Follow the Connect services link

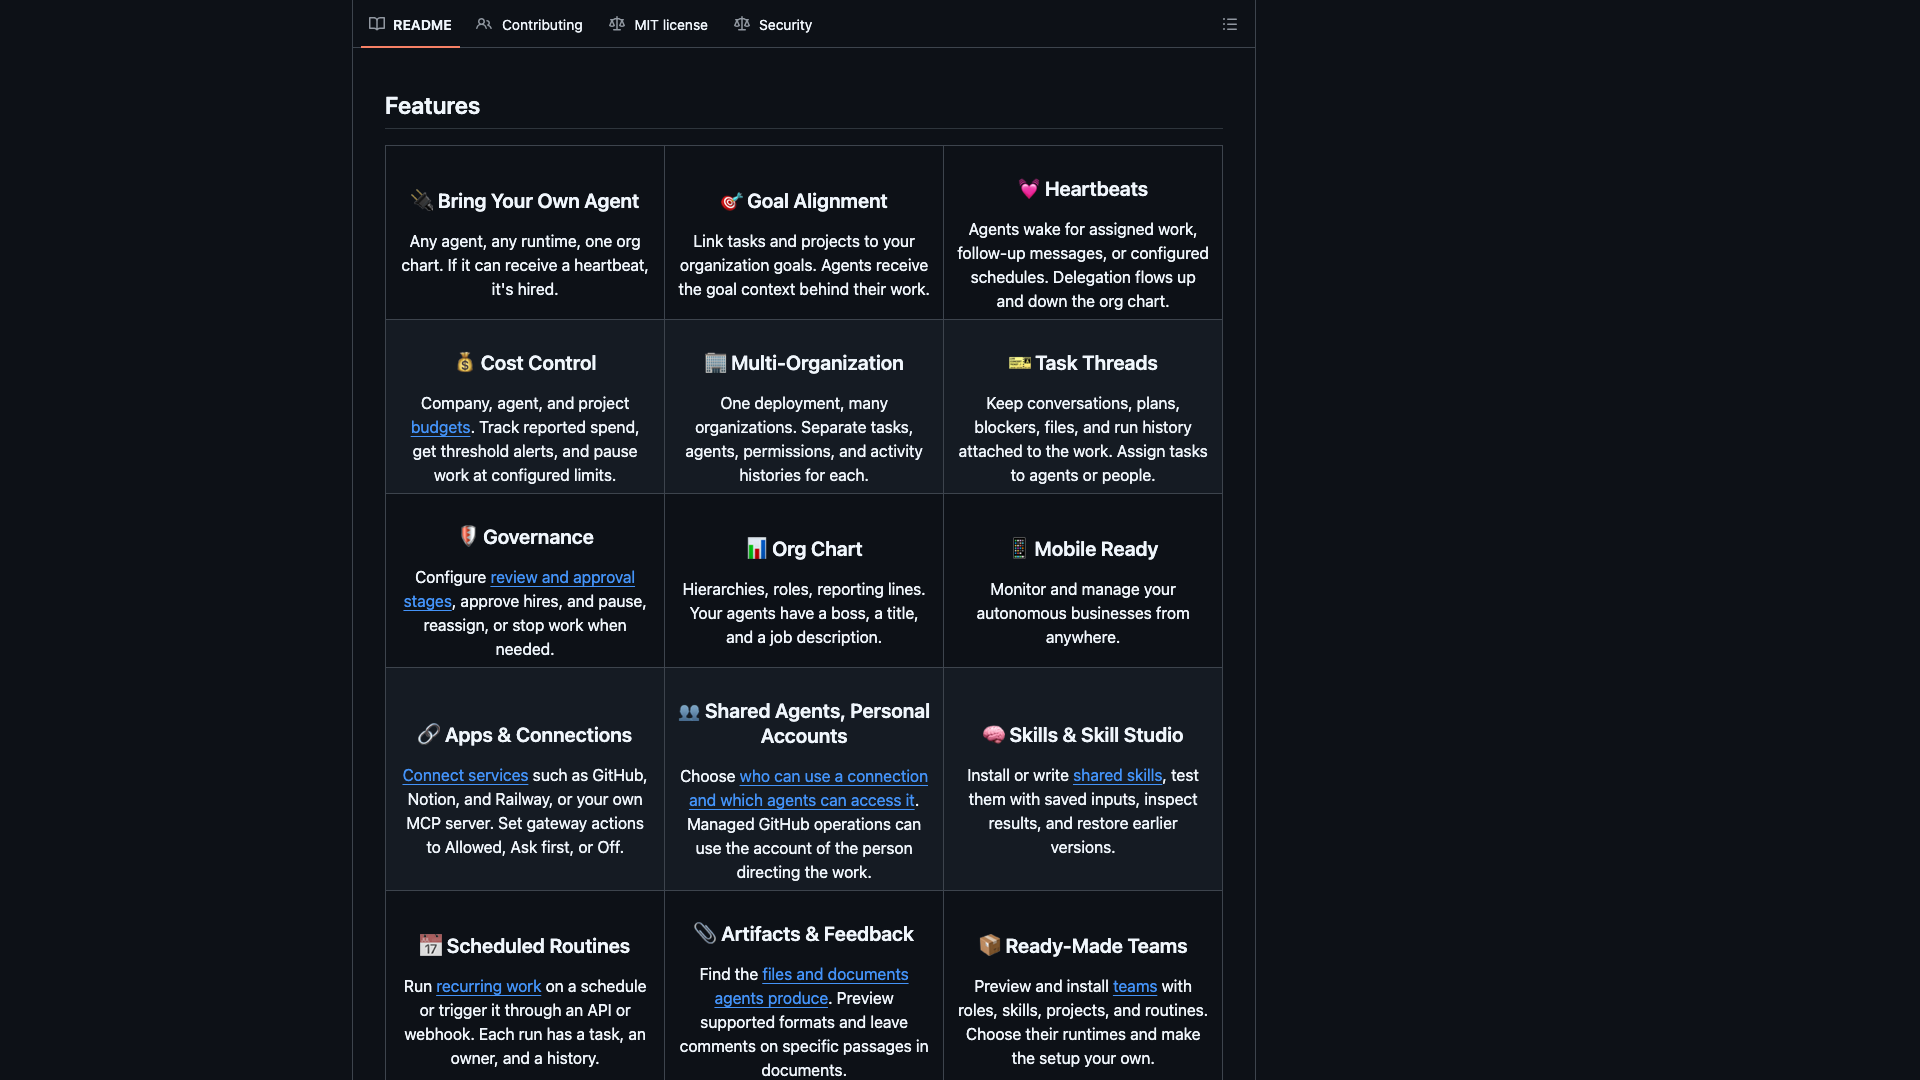[465, 775]
